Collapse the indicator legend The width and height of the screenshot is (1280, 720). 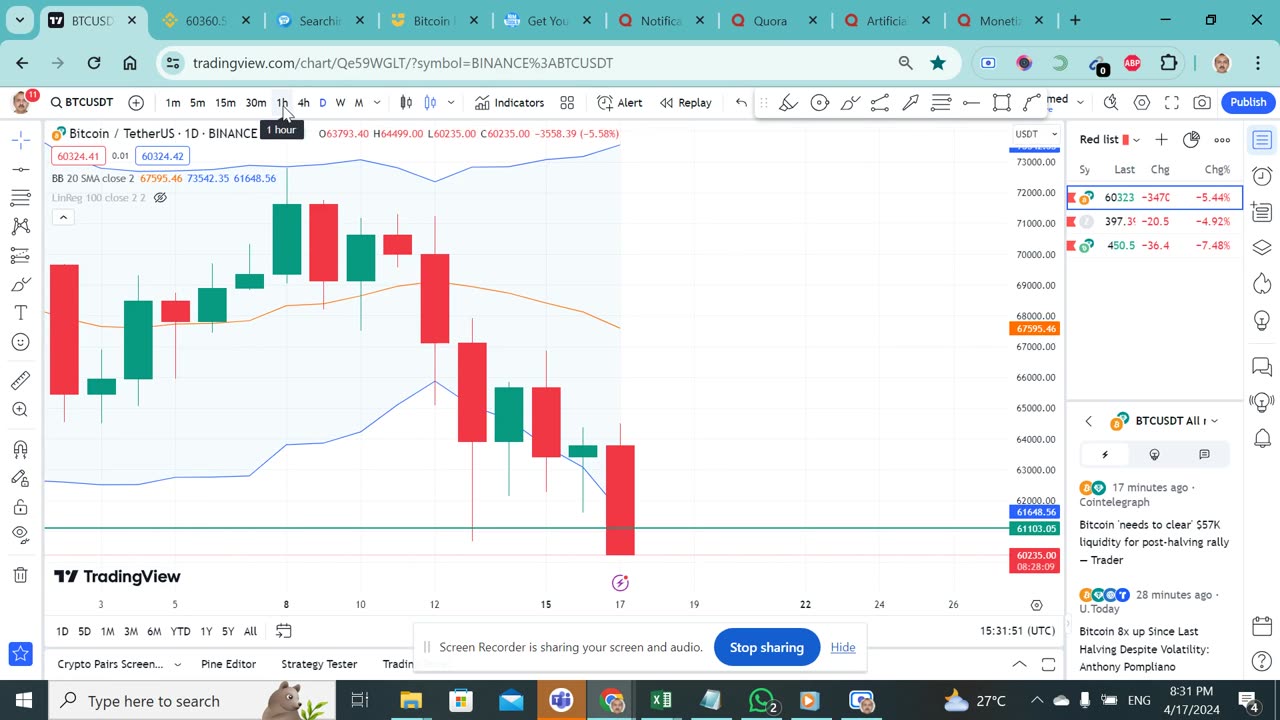tap(63, 218)
